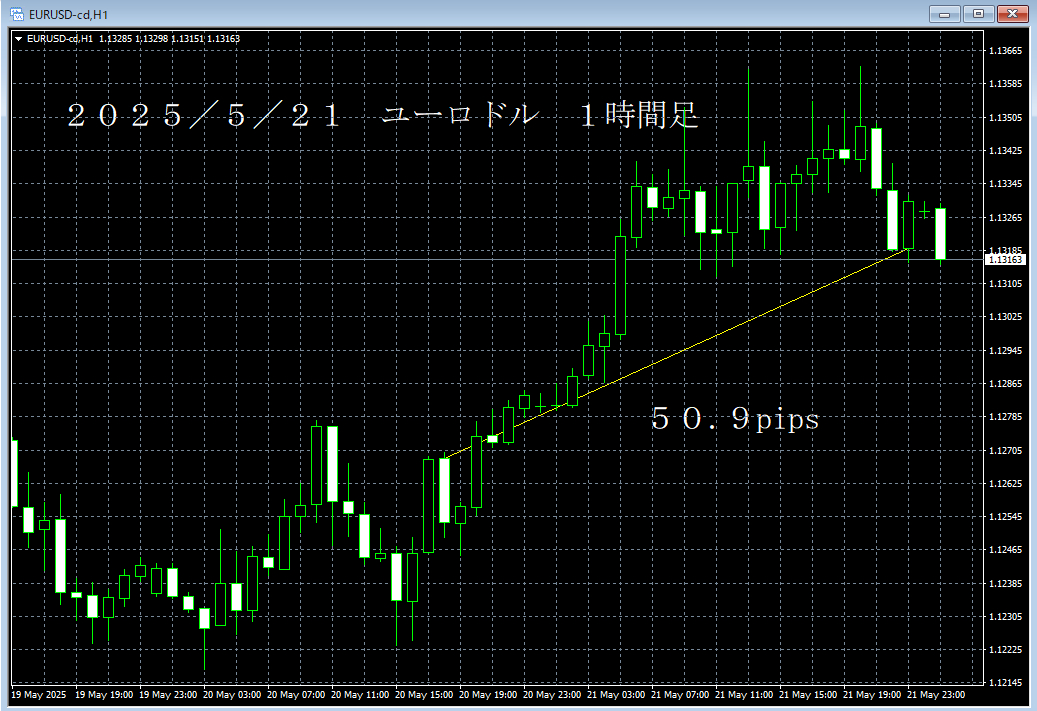
Task: Click the 1.13505 price scale label
Action: [x=1005, y=118]
